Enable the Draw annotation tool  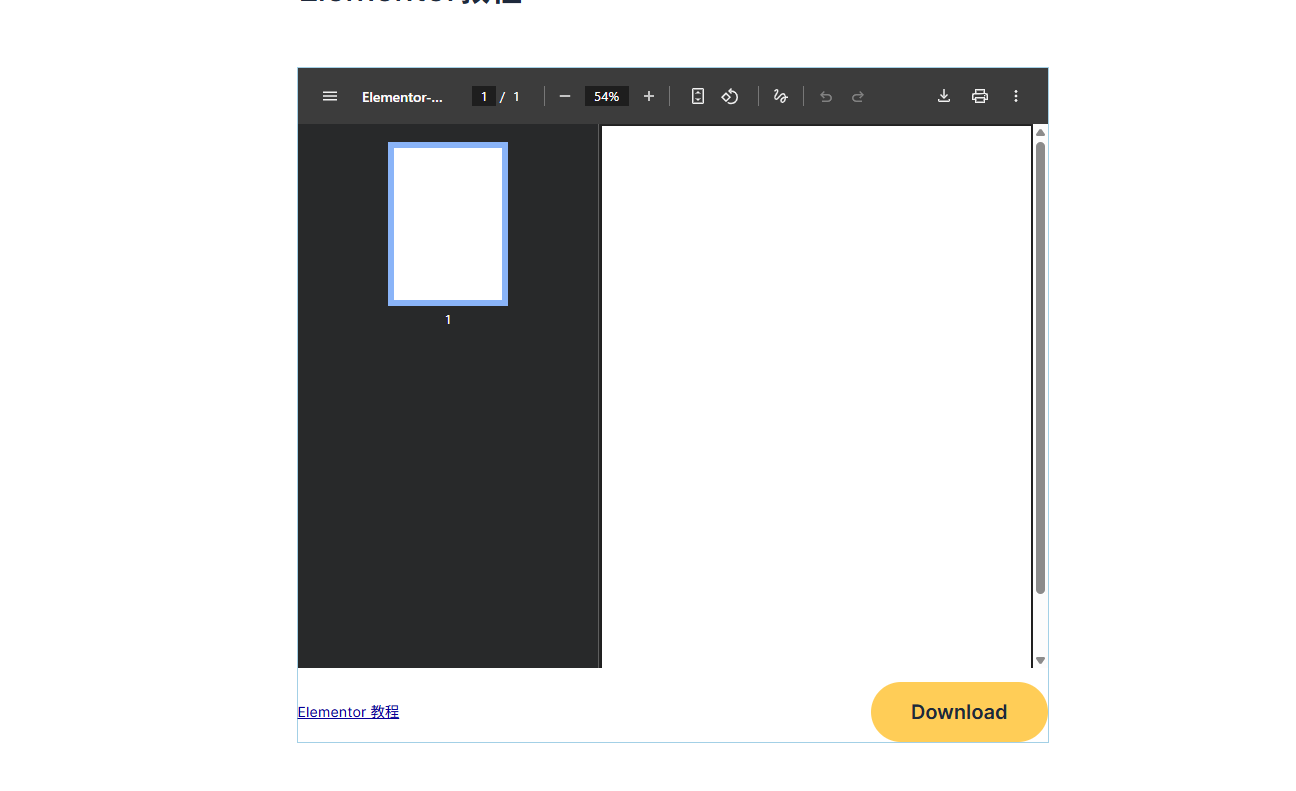pyautogui.click(x=781, y=96)
